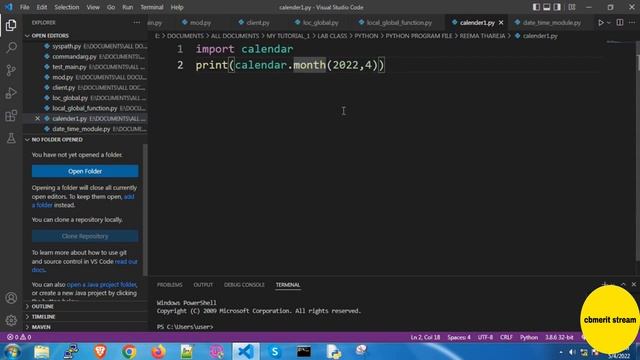Open the Search view in activity bar
The width and height of the screenshot is (640, 360).
(11, 48)
